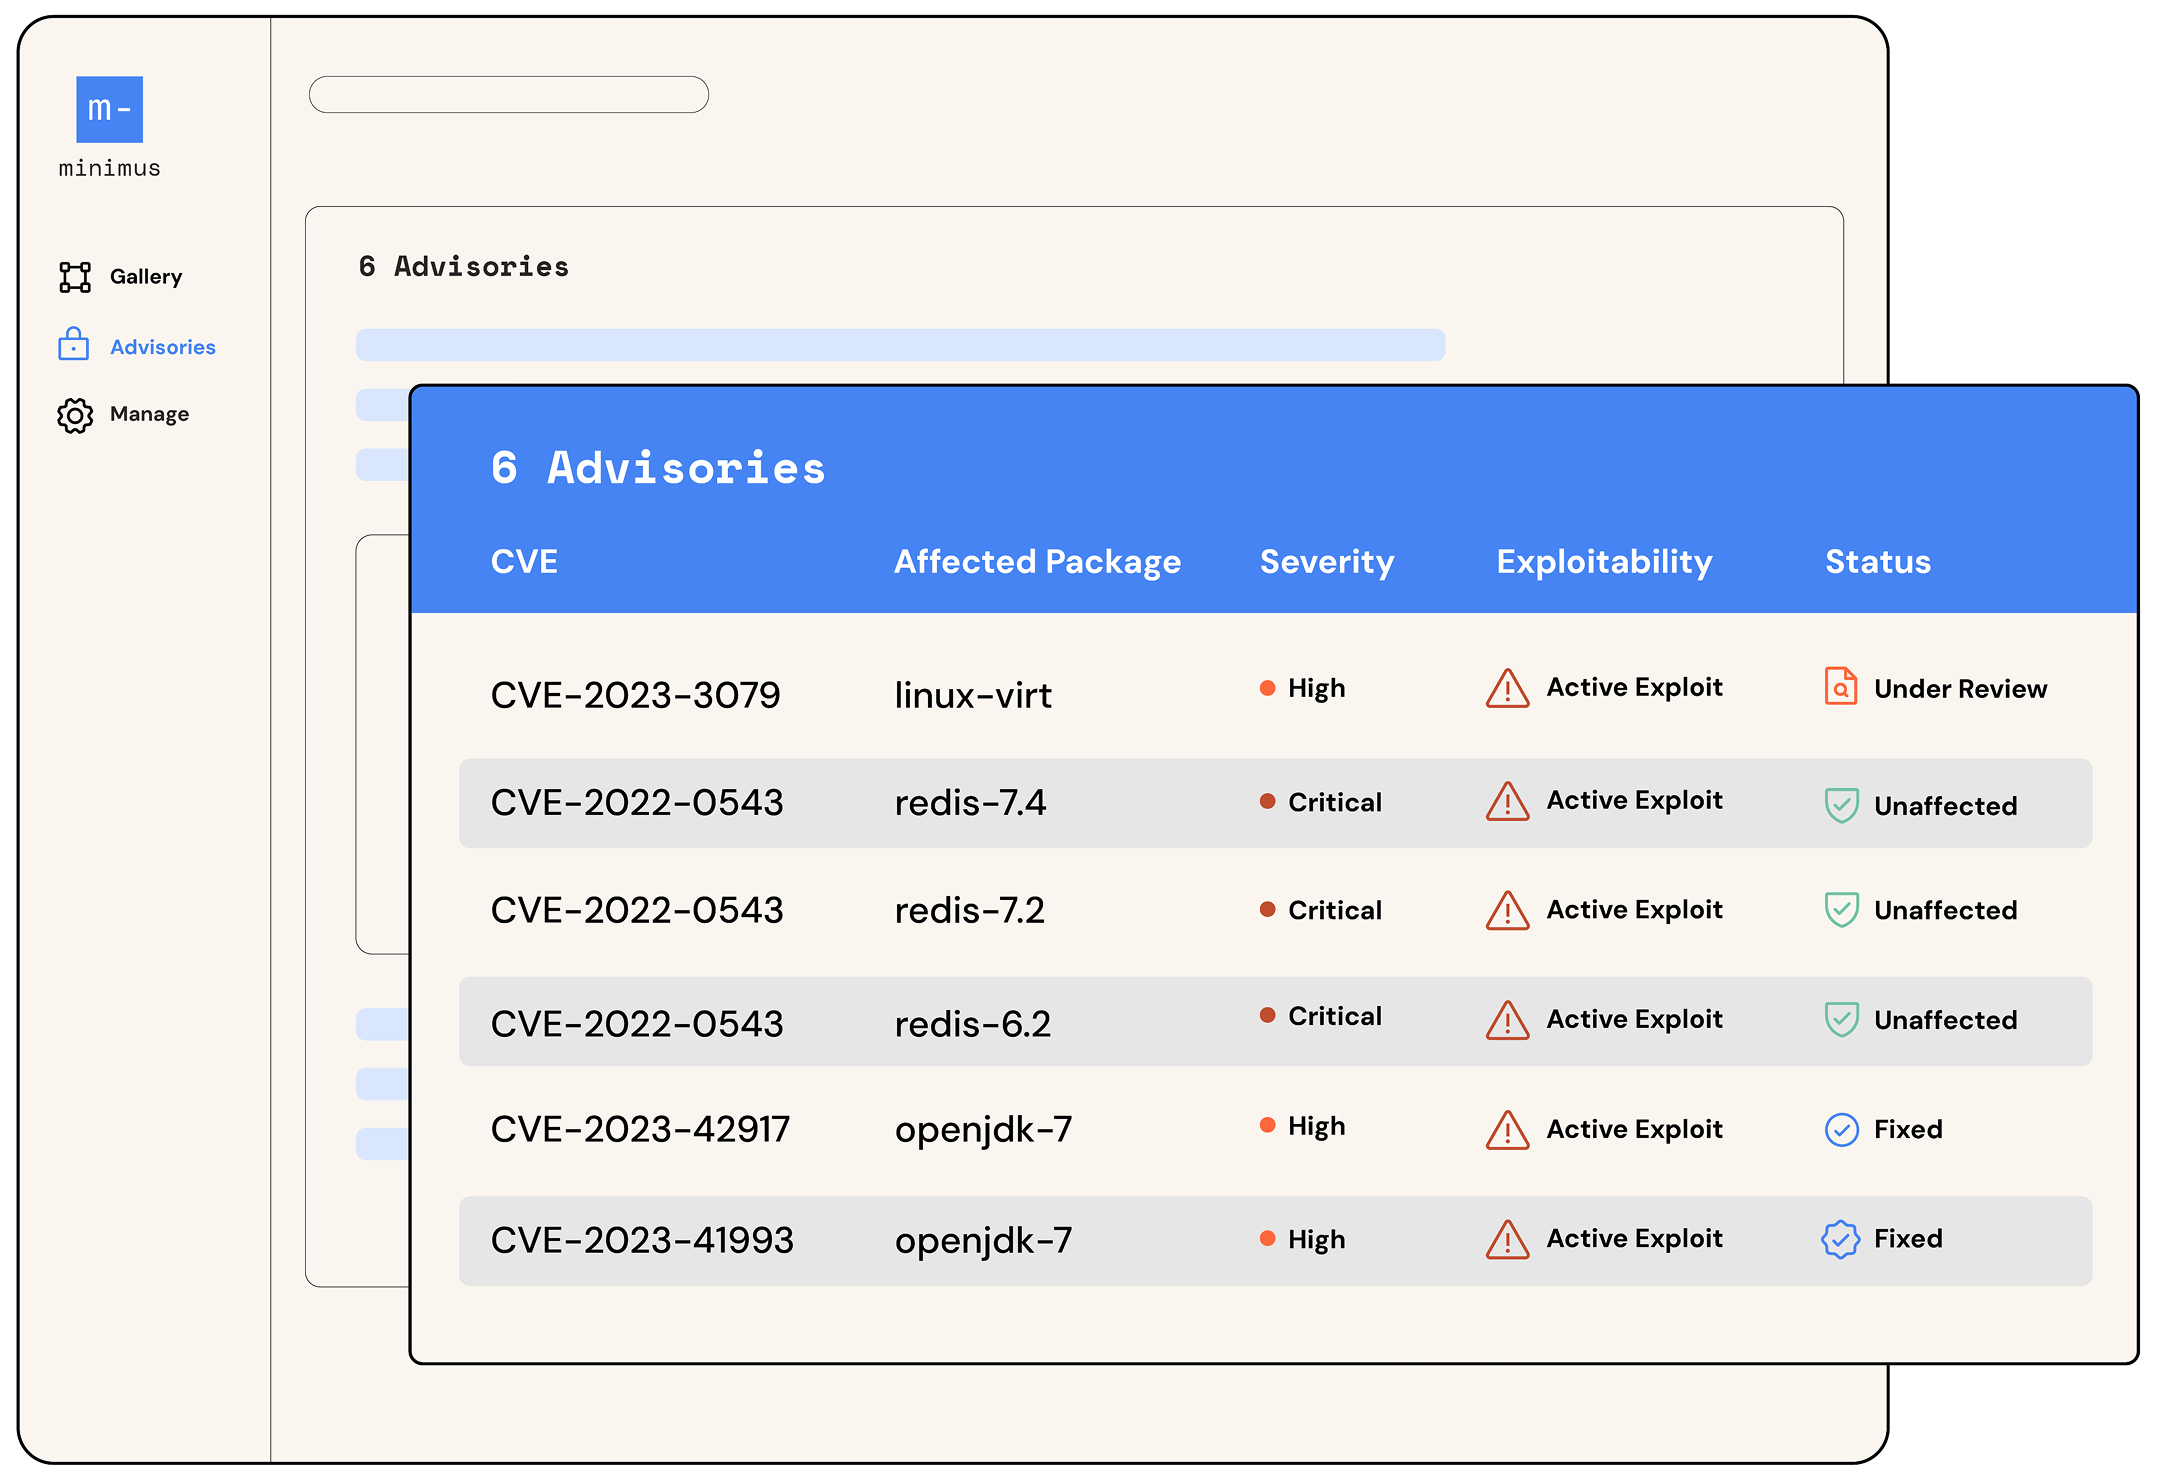
Task: Click the Fixed badge icon for CVE-2023-41993
Action: tap(1840, 1239)
